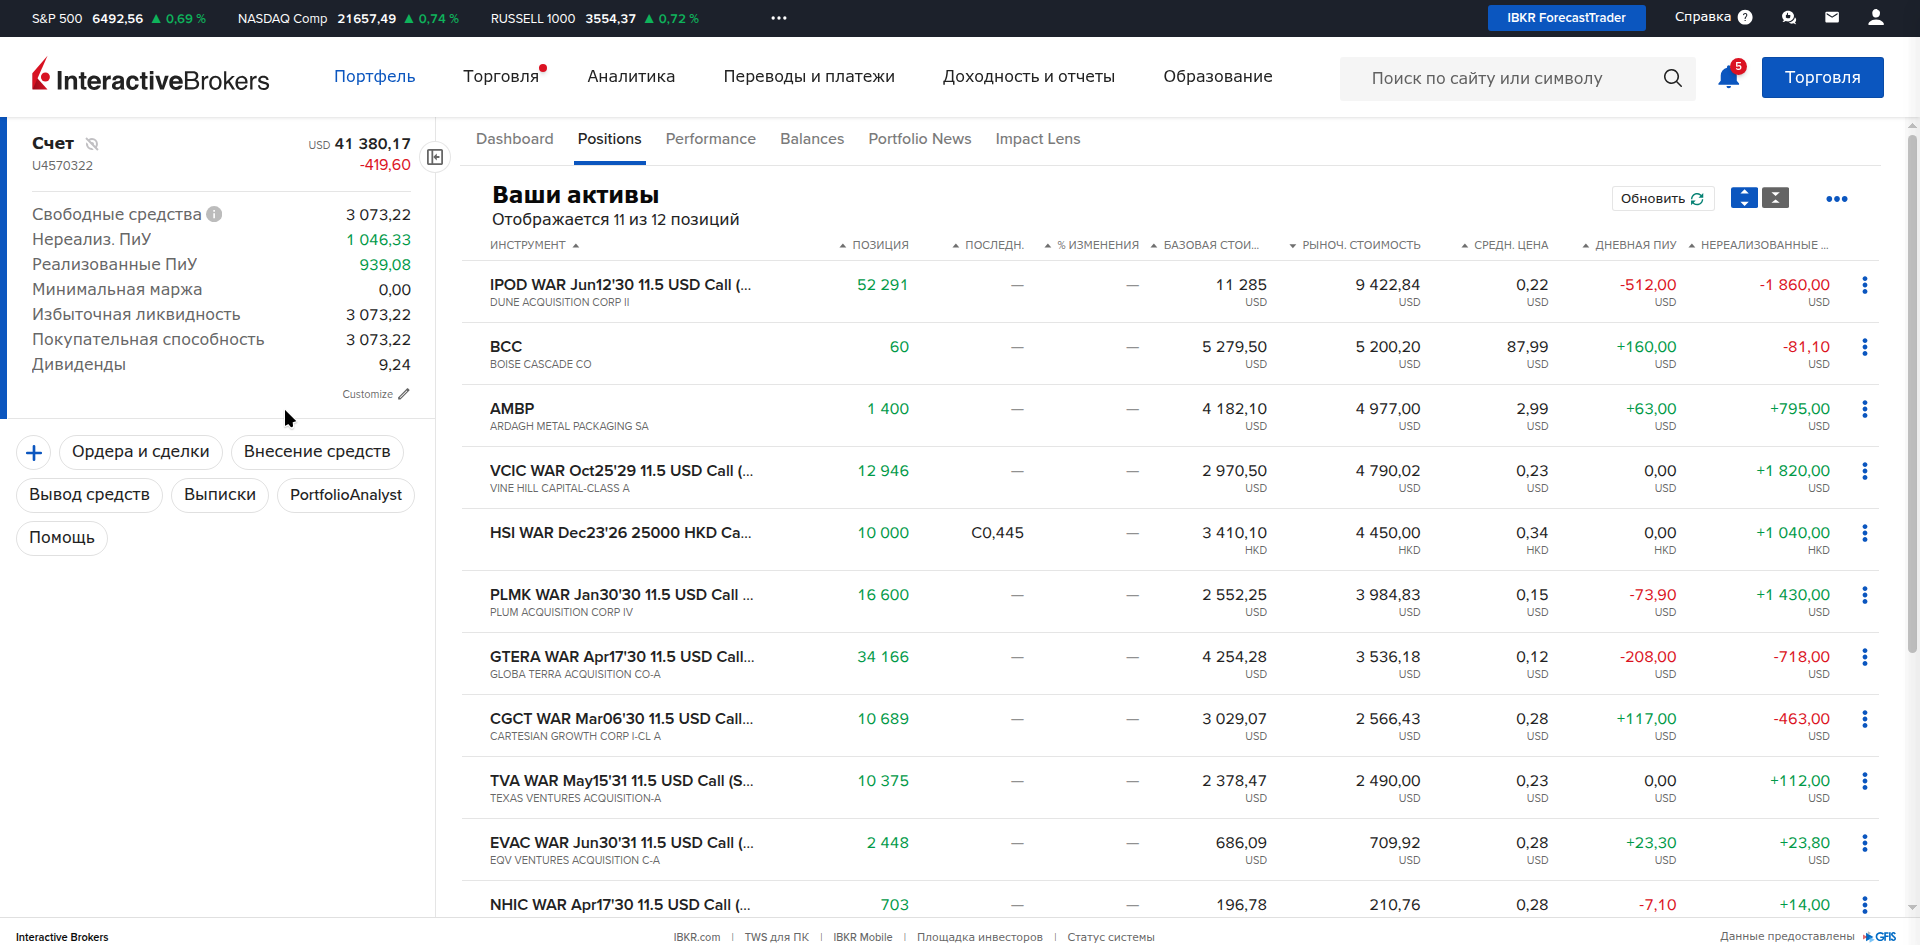The image size is (1920, 945).
Task: Open Выписки statements
Action: 220,495
